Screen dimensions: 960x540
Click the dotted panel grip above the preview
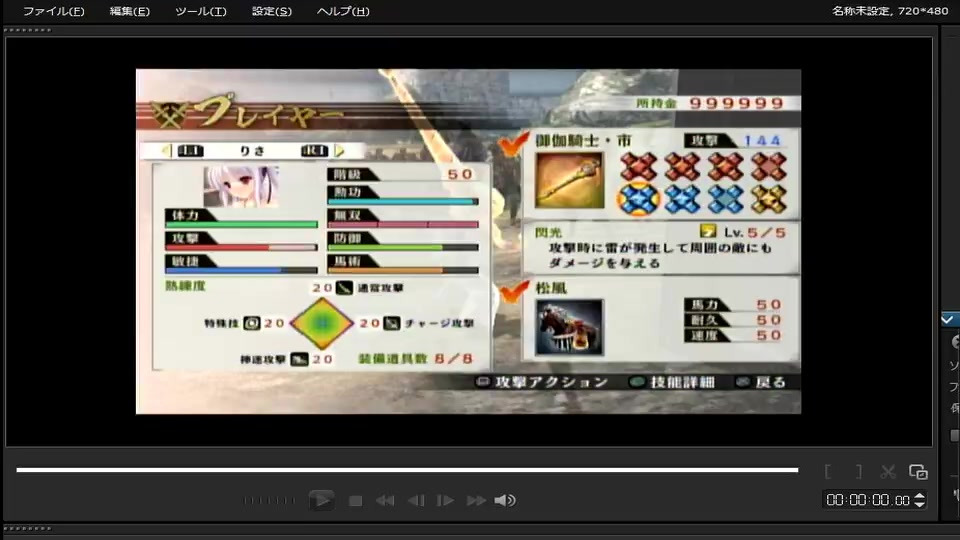click(x=28, y=30)
